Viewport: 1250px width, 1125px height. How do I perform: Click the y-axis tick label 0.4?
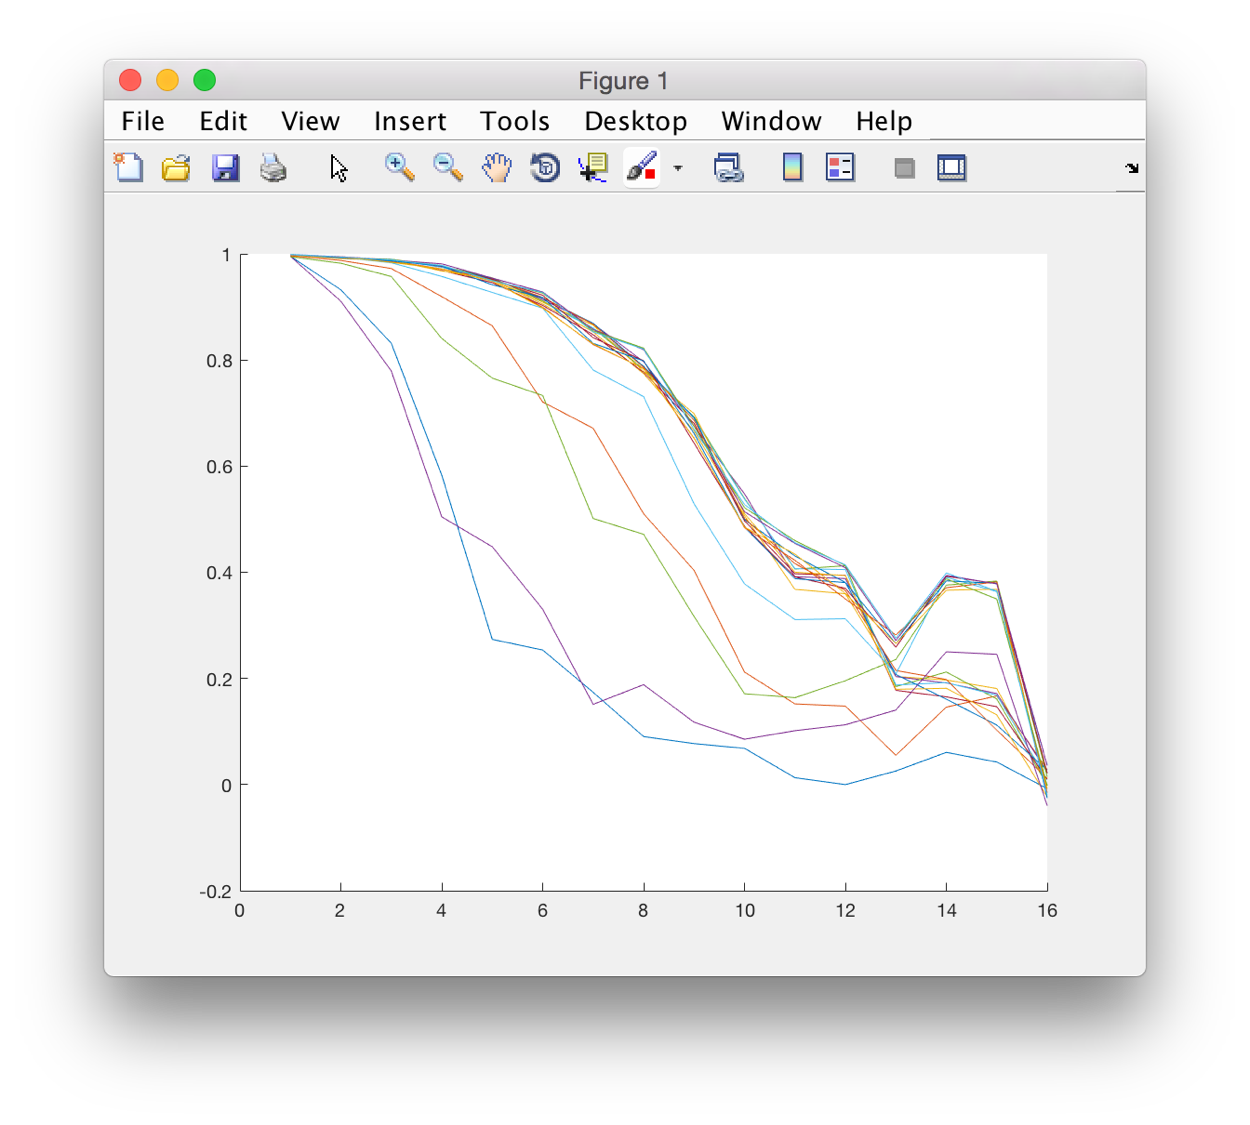pyautogui.click(x=219, y=573)
